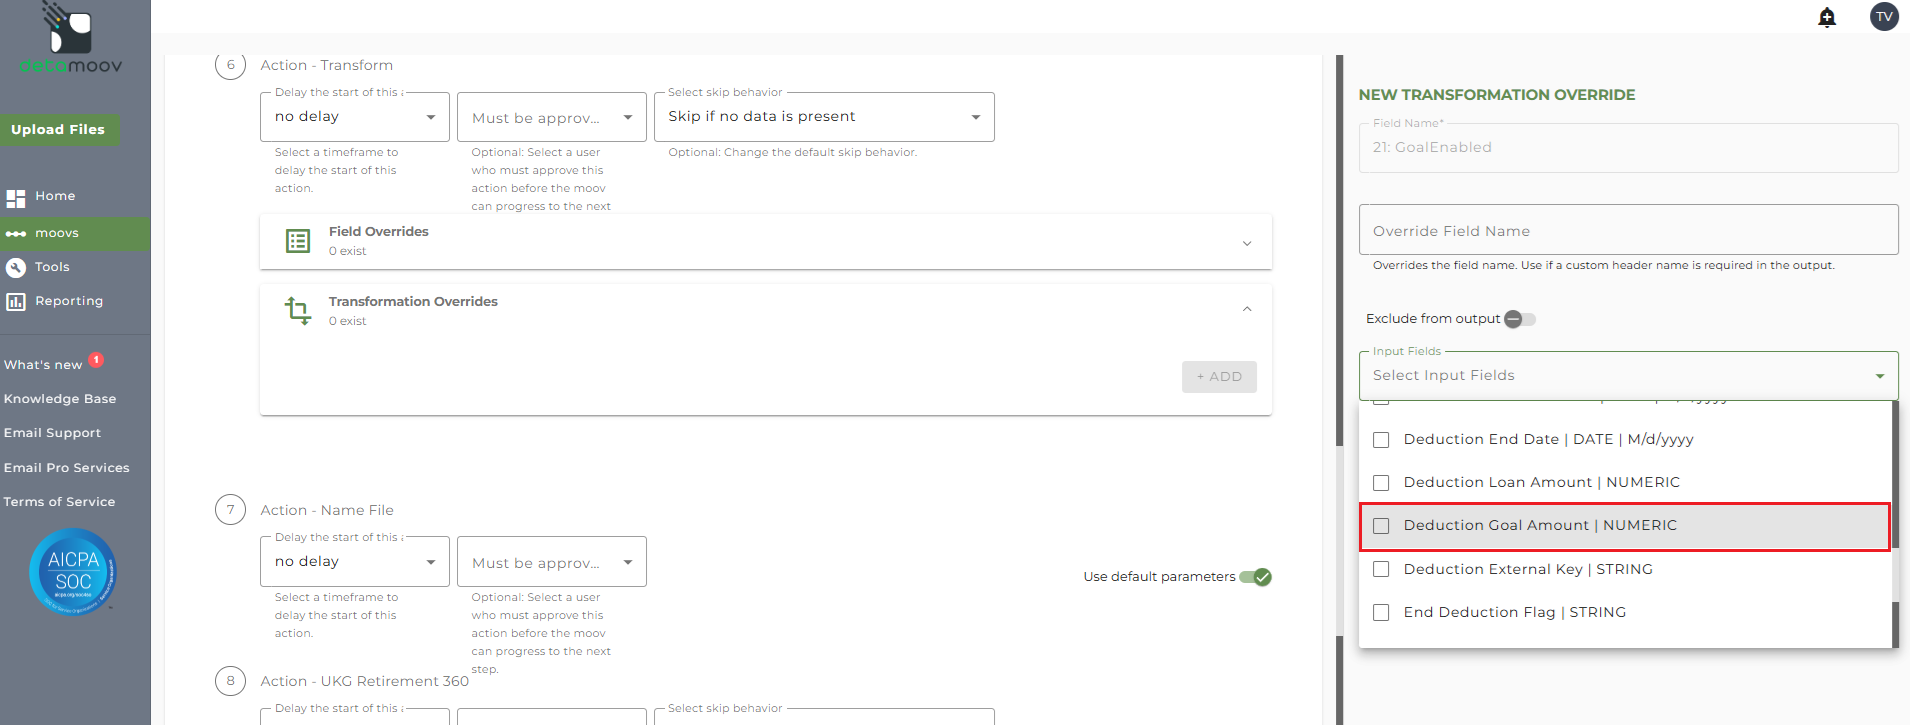Open the Home menu item
The width and height of the screenshot is (1910, 725).
[x=55, y=196]
